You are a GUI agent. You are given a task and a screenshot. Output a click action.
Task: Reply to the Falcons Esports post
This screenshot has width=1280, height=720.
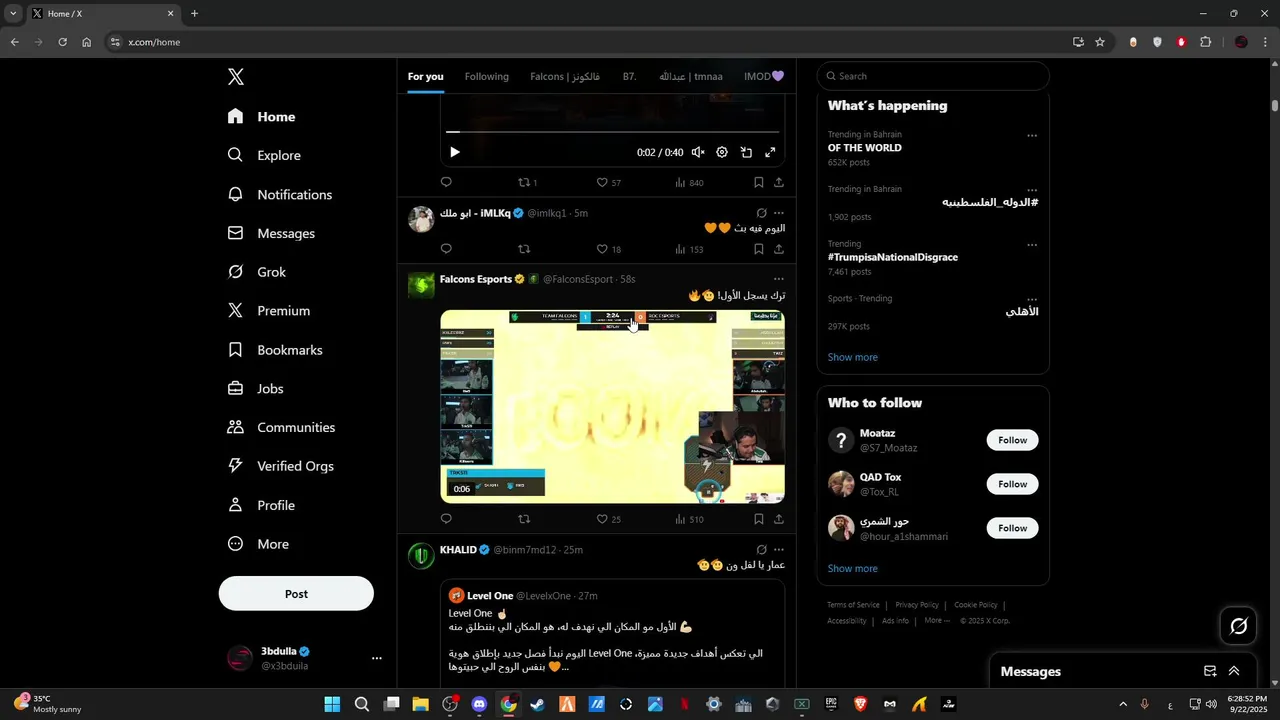pyautogui.click(x=446, y=519)
